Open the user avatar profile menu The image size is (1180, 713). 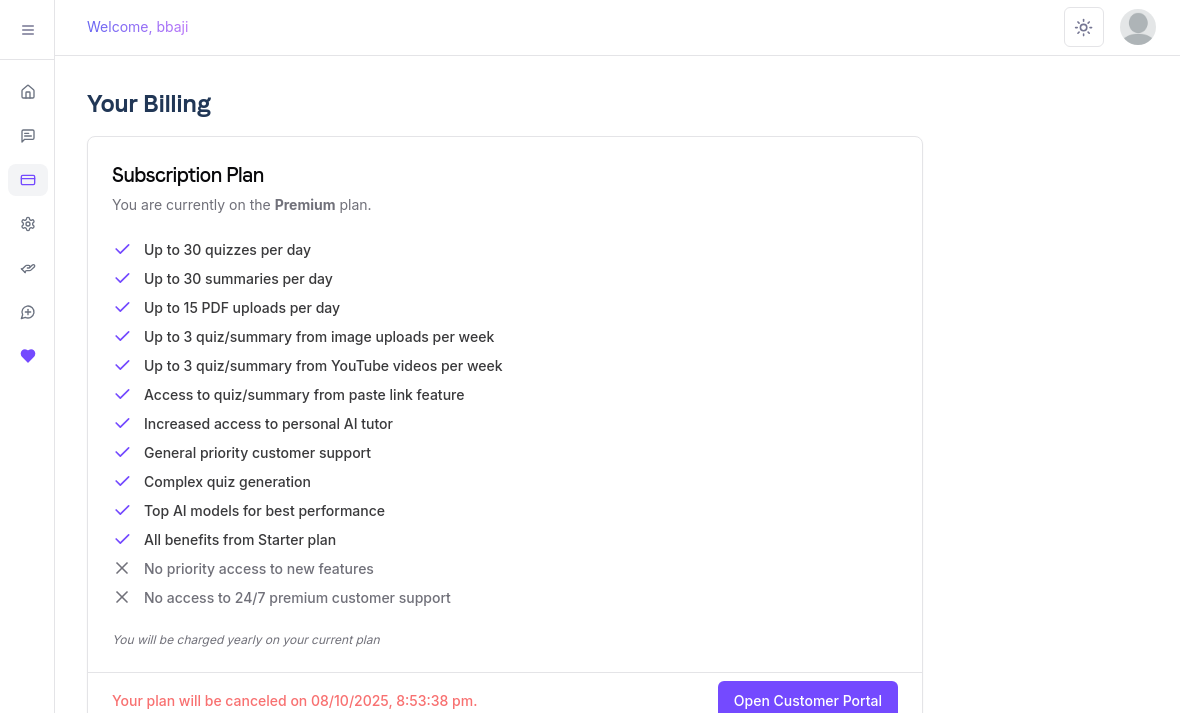point(1137,27)
